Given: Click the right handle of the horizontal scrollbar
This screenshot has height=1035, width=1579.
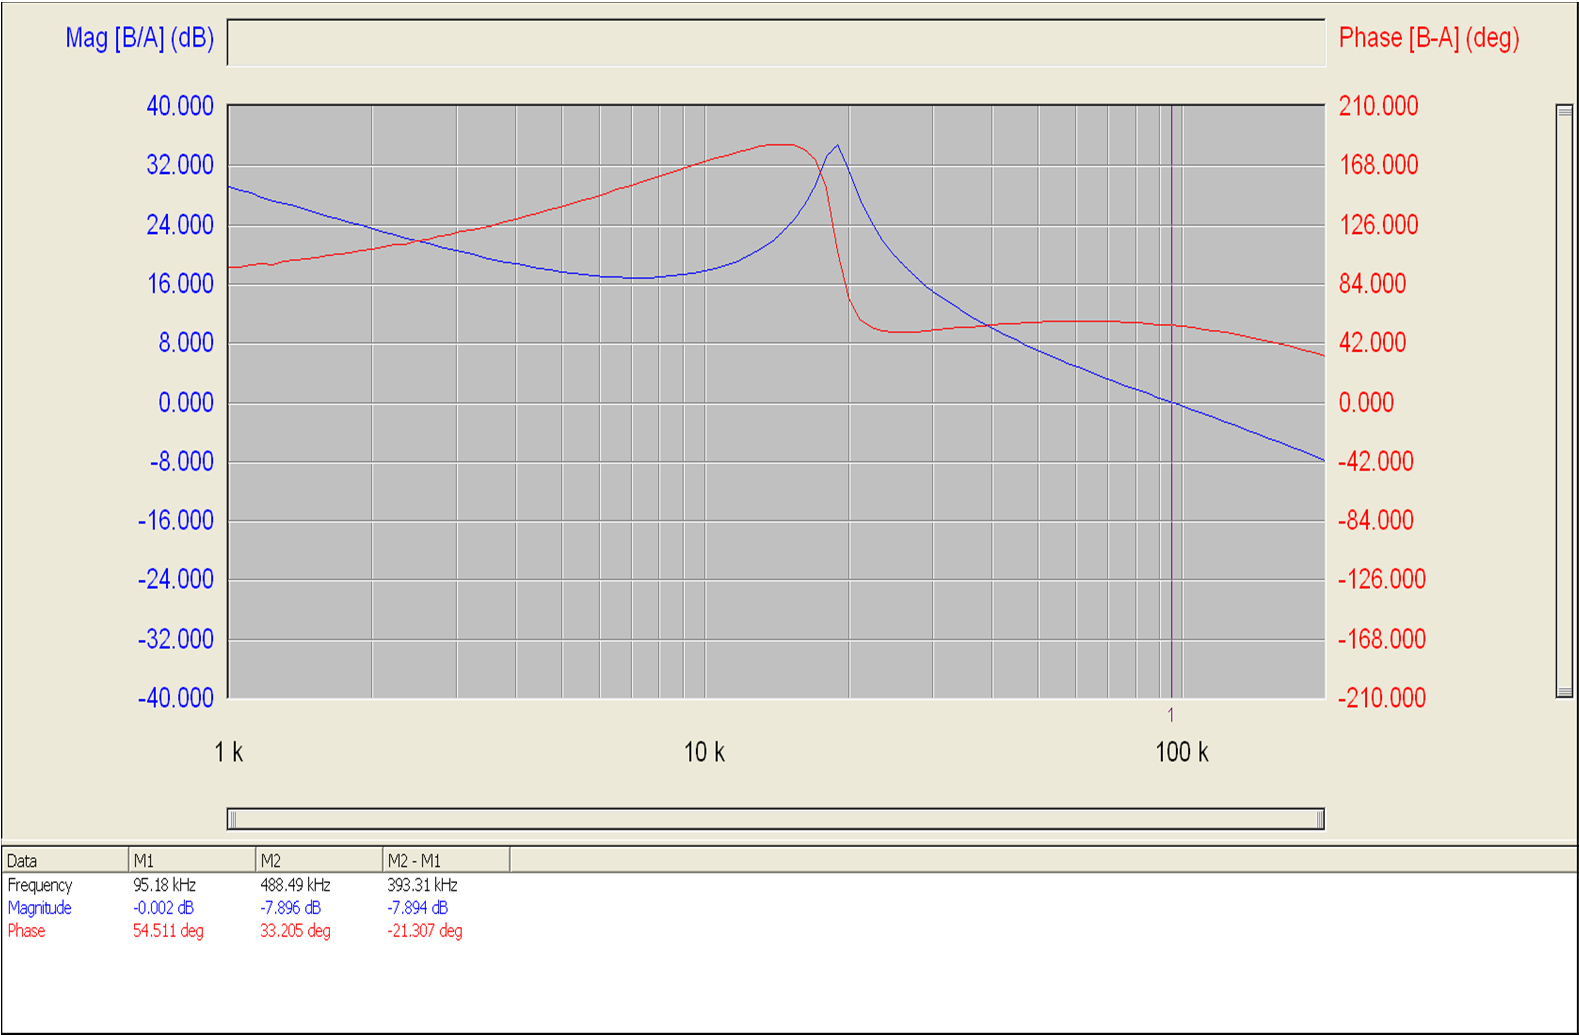Looking at the screenshot, I should tap(1320, 819).
